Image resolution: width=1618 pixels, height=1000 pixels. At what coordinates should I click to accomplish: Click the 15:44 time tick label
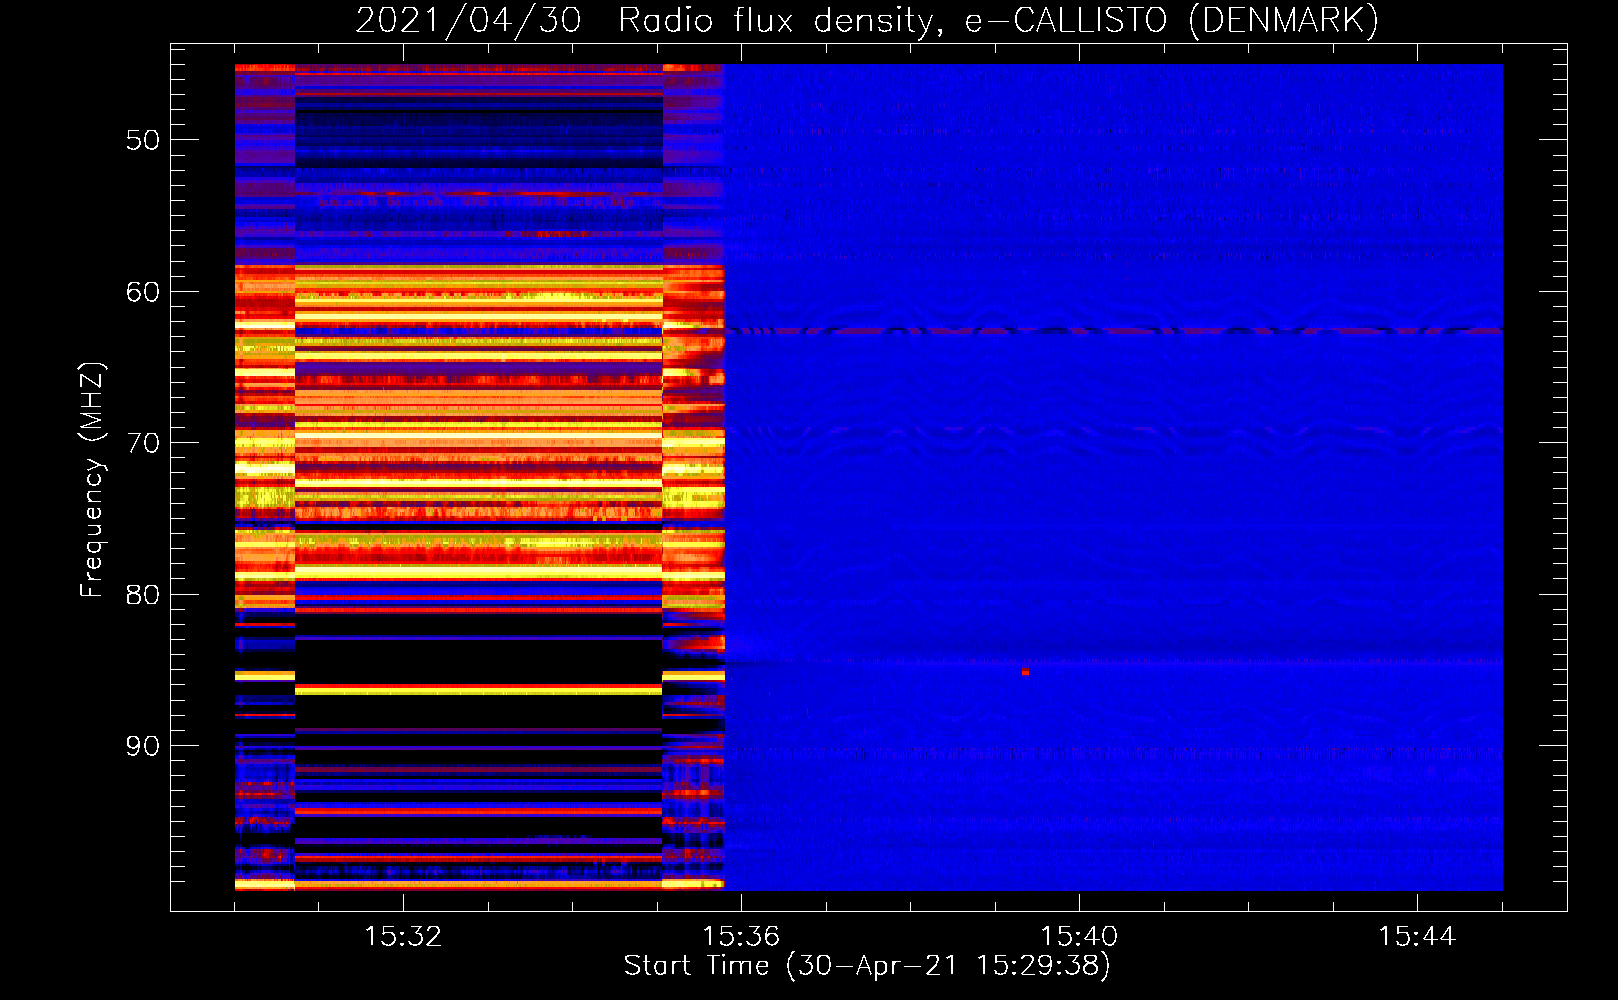click(x=1417, y=936)
